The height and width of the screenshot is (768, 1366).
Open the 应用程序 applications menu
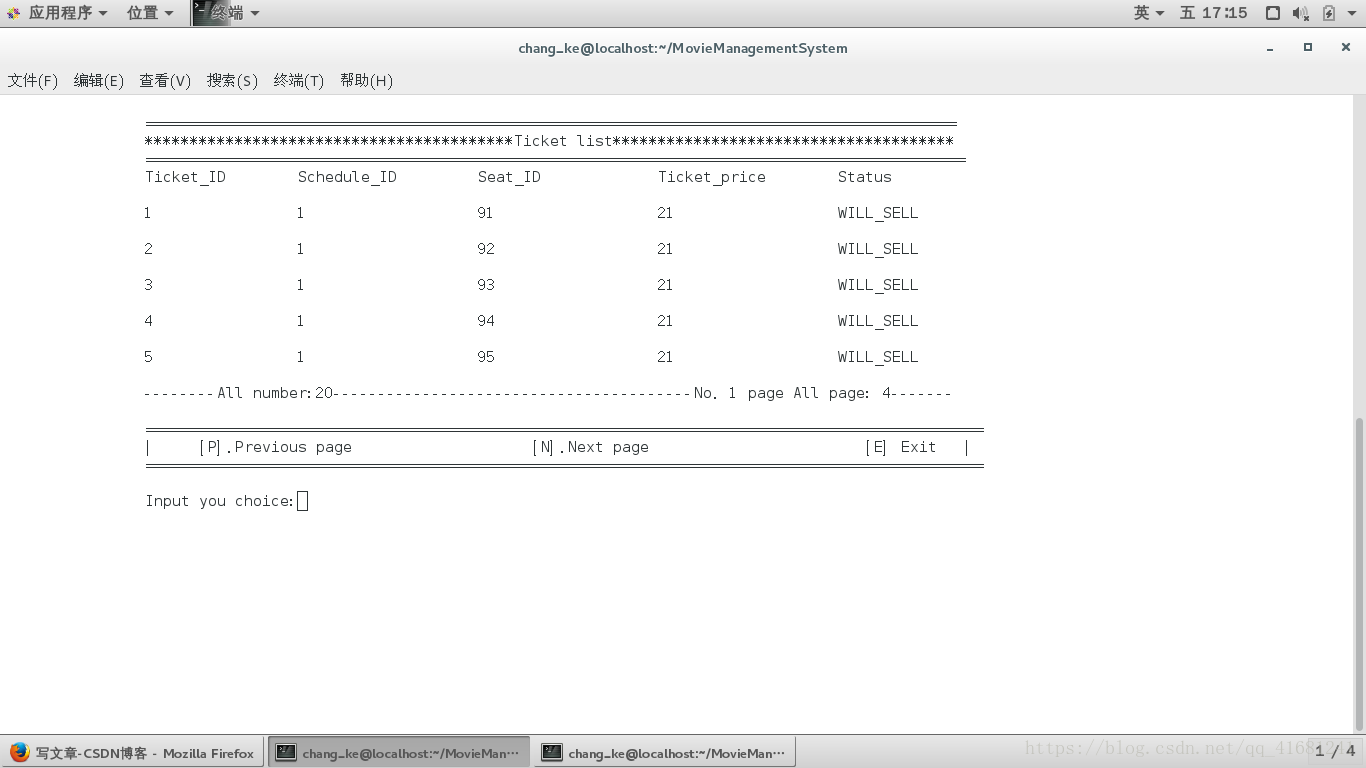point(57,13)
